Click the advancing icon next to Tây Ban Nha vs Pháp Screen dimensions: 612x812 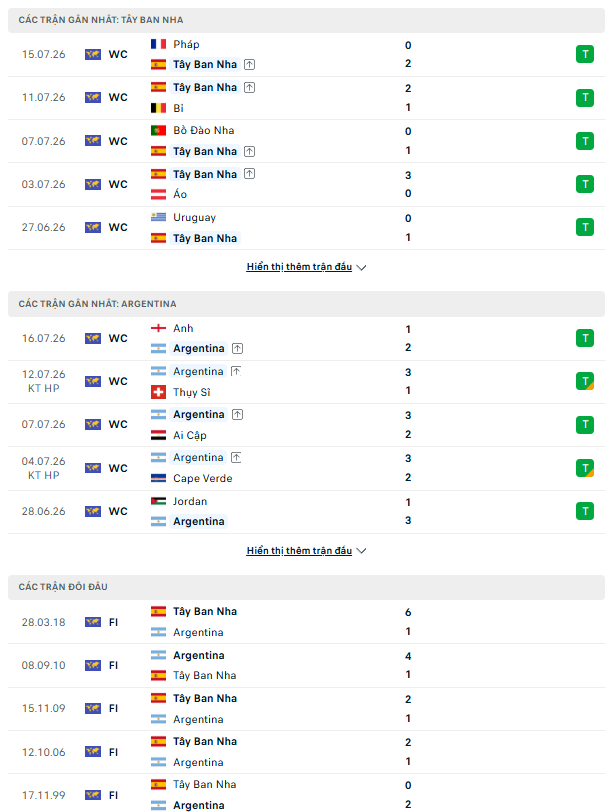point(249,65)
